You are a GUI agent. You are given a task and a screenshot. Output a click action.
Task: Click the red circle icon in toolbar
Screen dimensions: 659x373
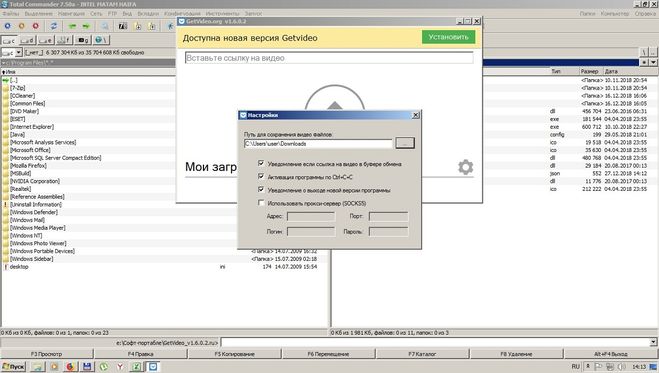[36, 26]
